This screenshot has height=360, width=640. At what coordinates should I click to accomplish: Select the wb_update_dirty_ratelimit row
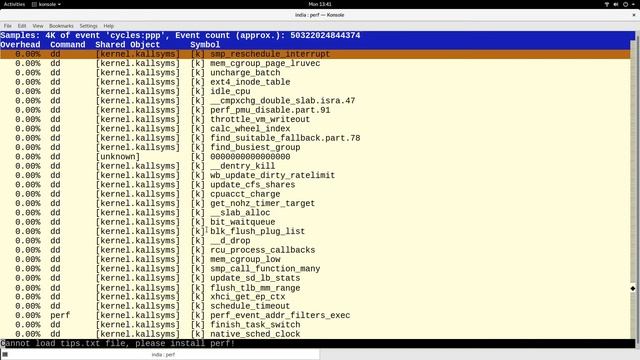coord(315,176)
